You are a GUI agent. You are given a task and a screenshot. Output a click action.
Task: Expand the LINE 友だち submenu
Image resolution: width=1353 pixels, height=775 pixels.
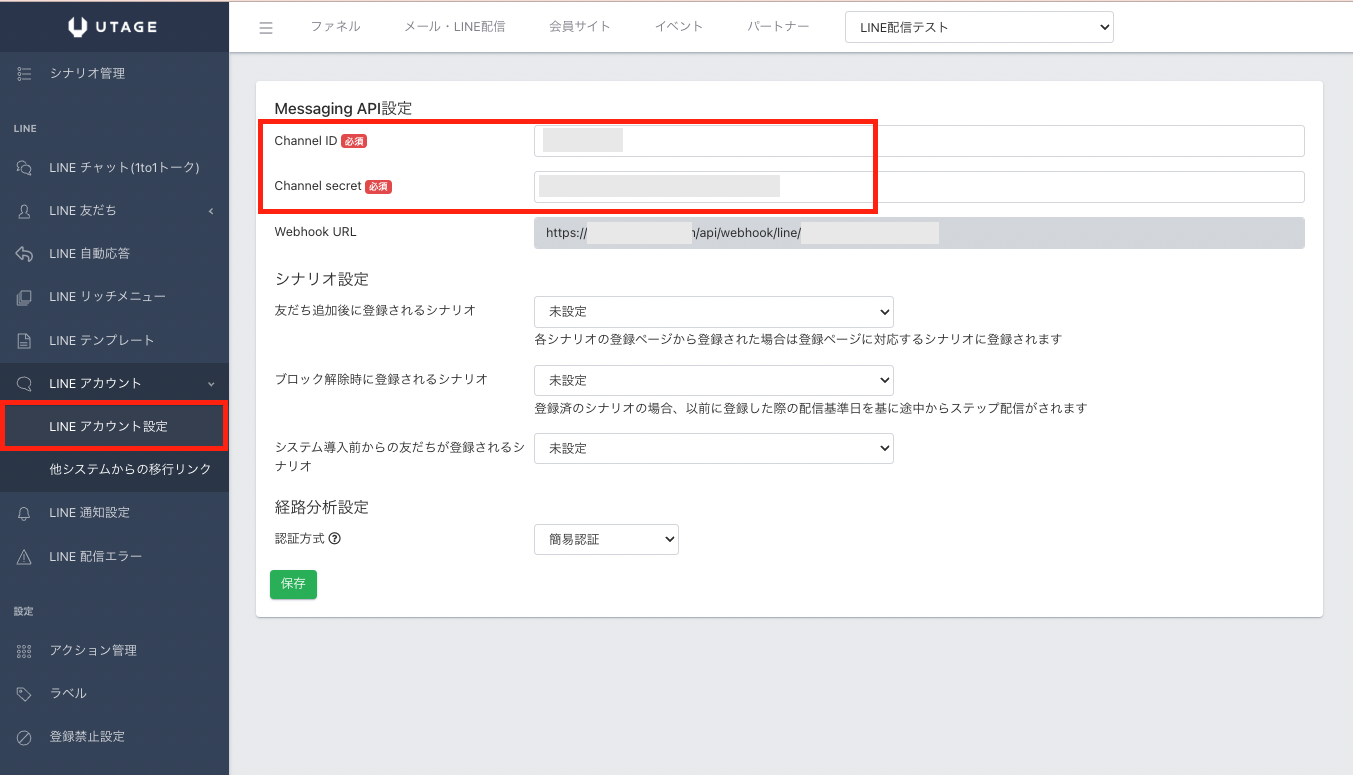[x=211, y=211]
